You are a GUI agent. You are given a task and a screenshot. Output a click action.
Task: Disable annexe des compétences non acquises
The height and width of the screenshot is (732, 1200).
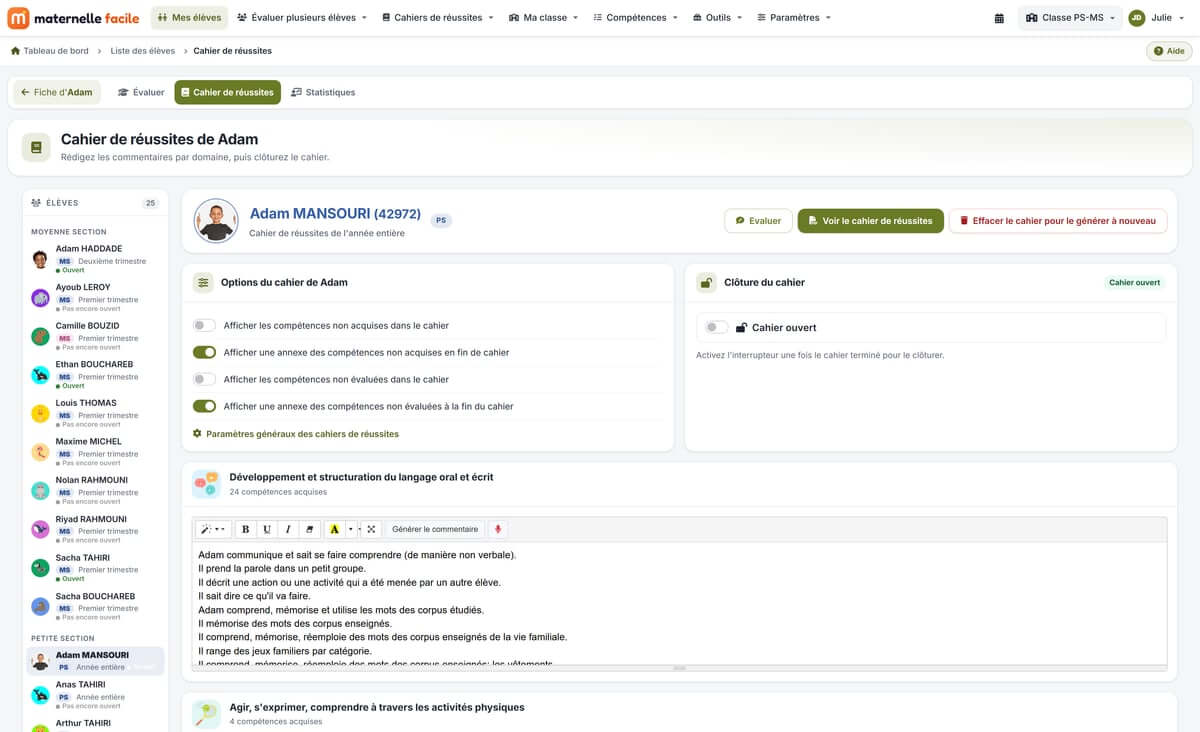pyautogui.click(x=204, y=352)
